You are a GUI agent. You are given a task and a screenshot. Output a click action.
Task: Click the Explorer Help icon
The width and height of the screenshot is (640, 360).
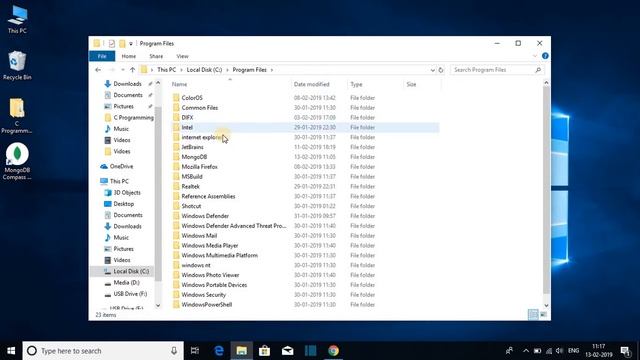pyautogui.click(x=545, y=56)
